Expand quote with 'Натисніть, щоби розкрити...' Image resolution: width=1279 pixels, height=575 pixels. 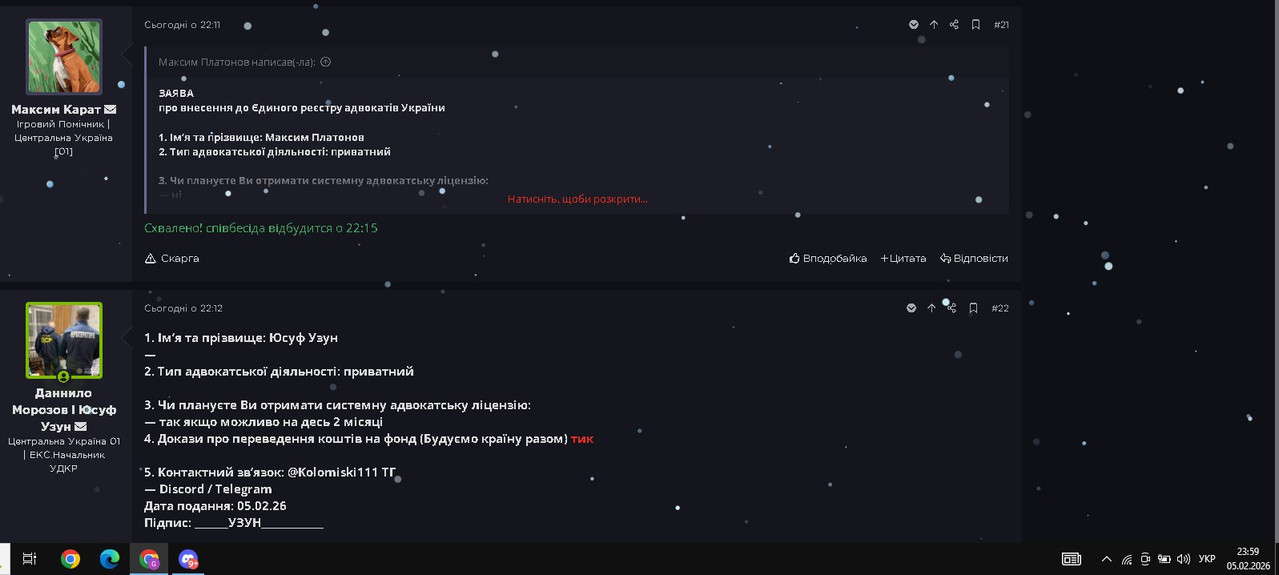pos(577,199)
